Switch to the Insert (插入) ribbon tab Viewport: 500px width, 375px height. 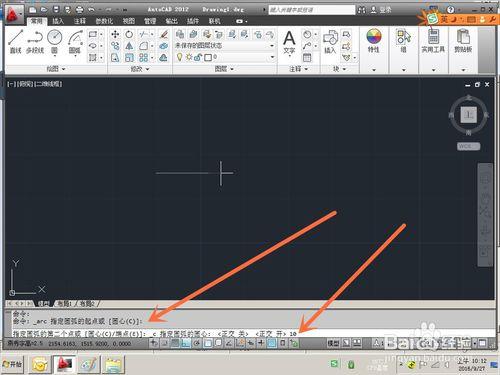point(58,21)
